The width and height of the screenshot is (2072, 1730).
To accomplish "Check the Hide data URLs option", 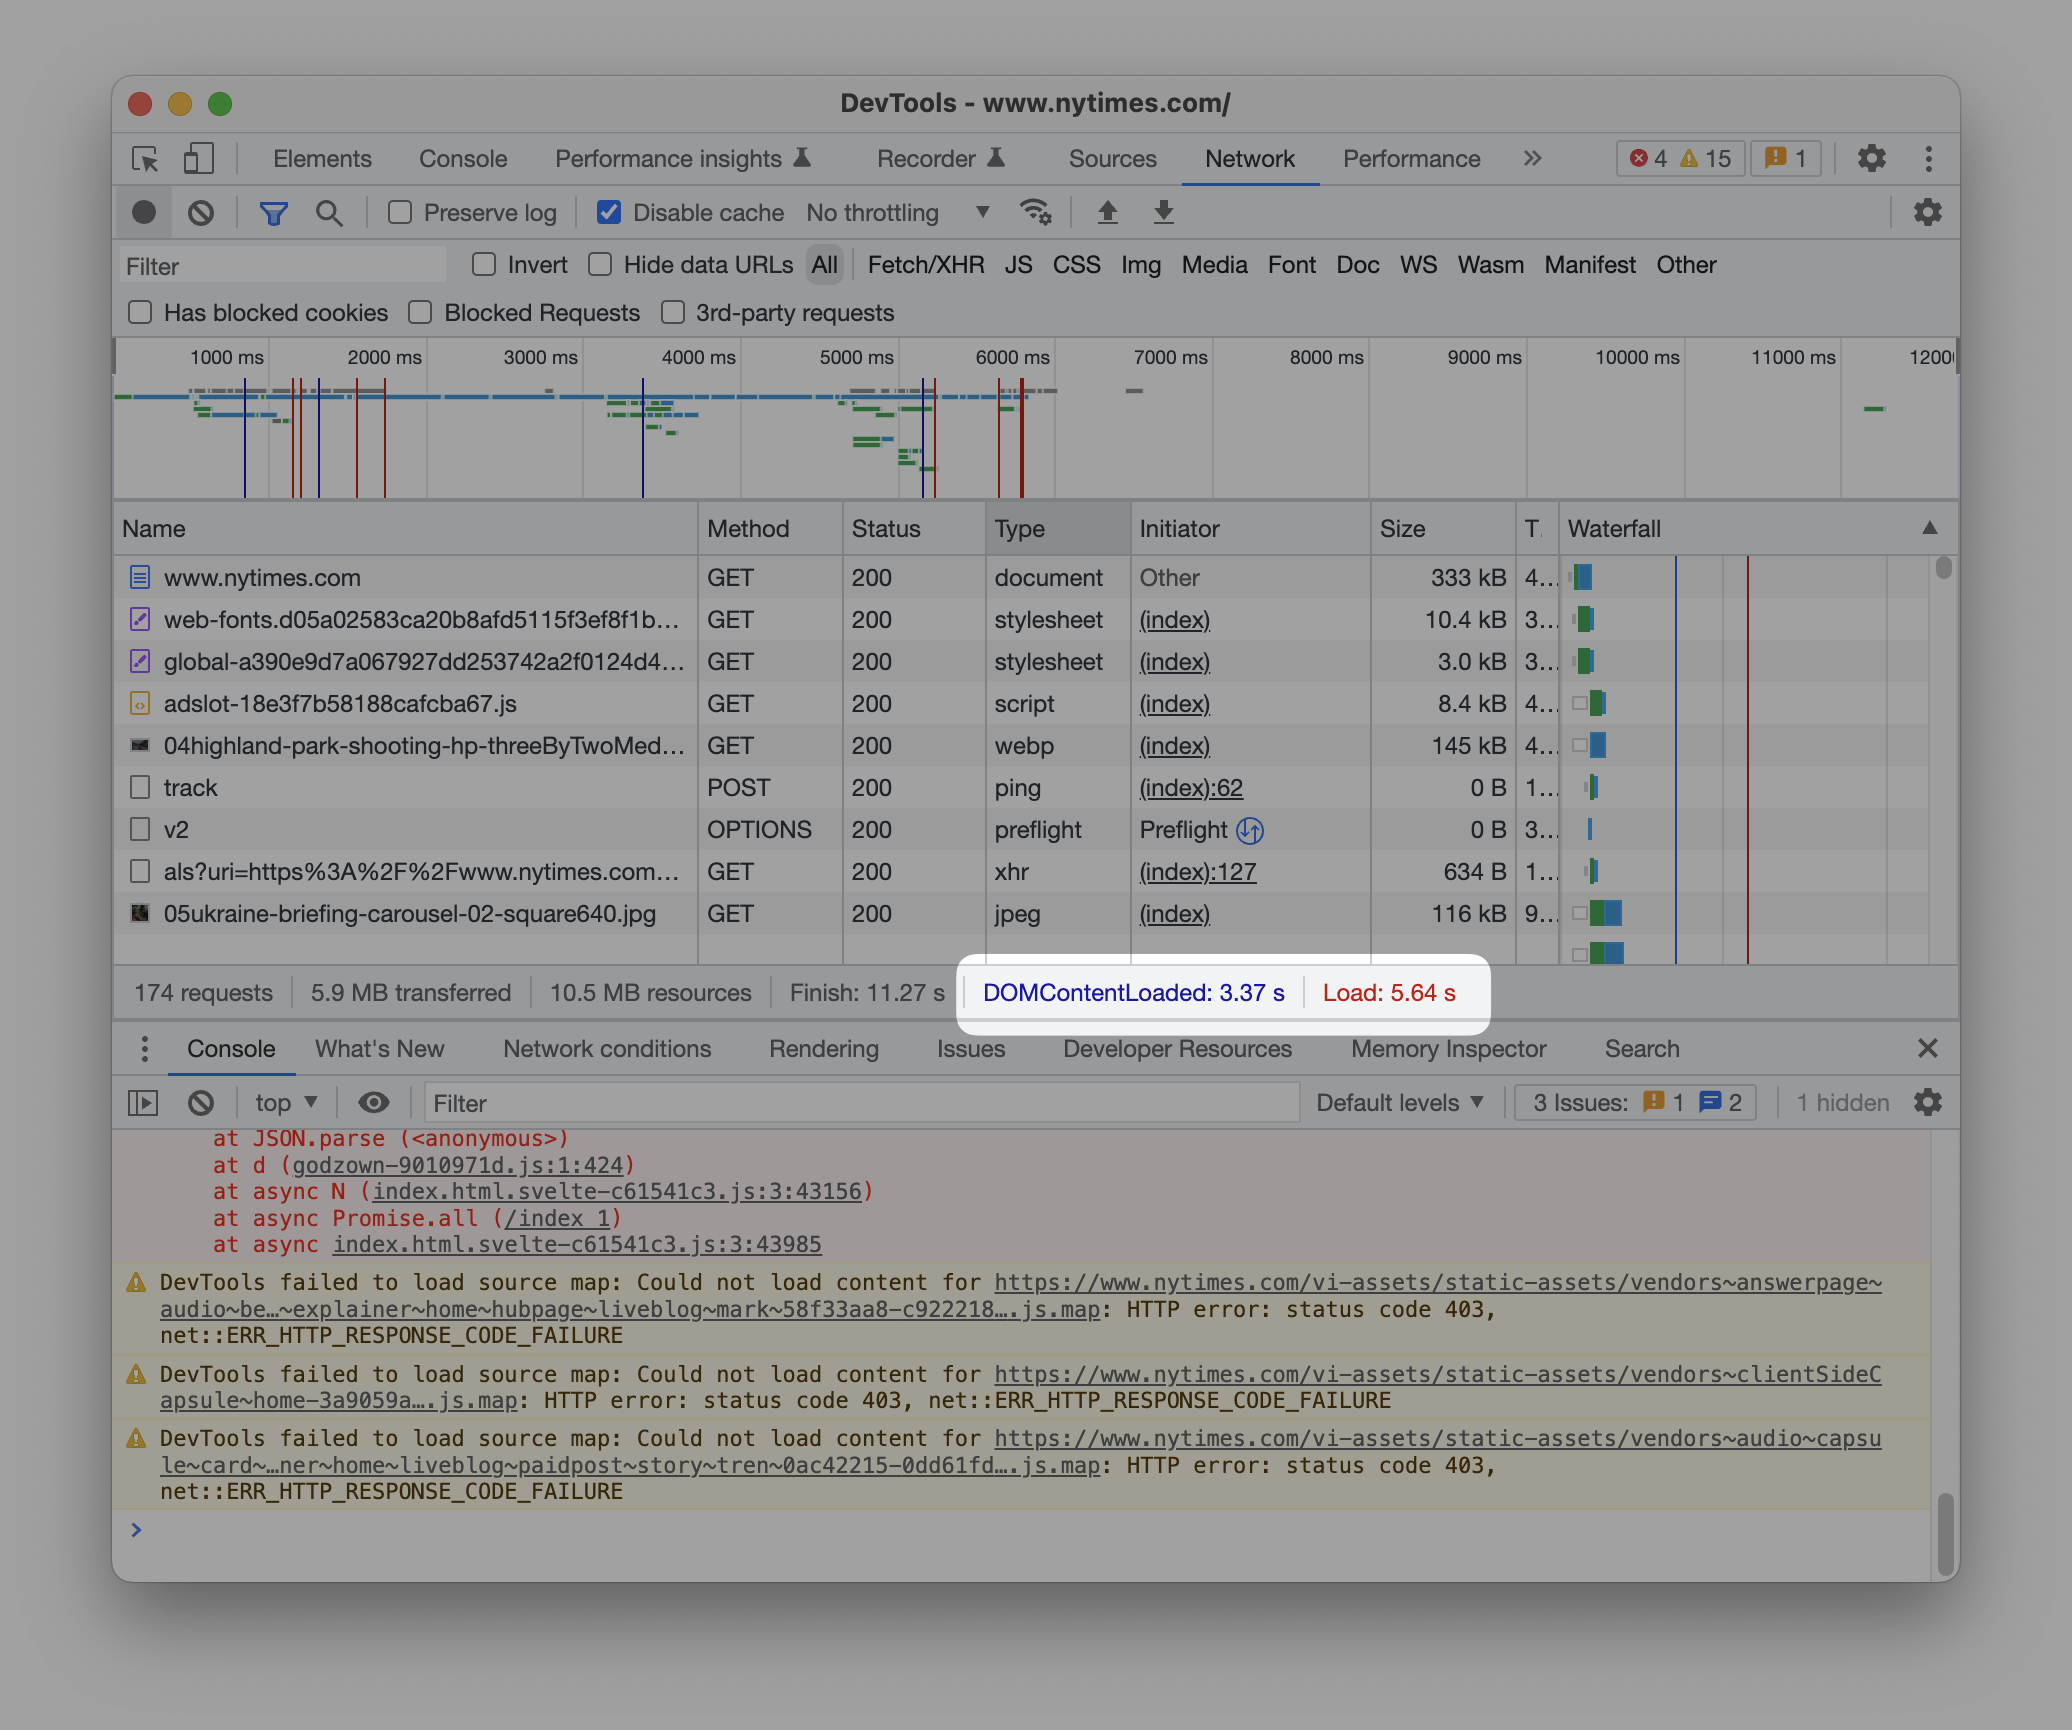I will tap(600, 265).
